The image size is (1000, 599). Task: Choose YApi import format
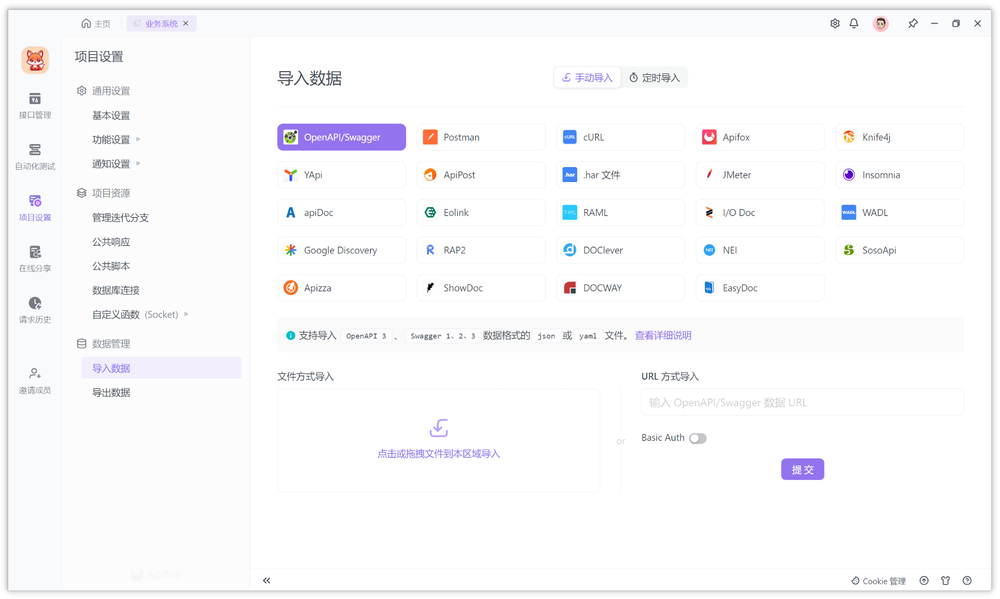tap(341, 175)
